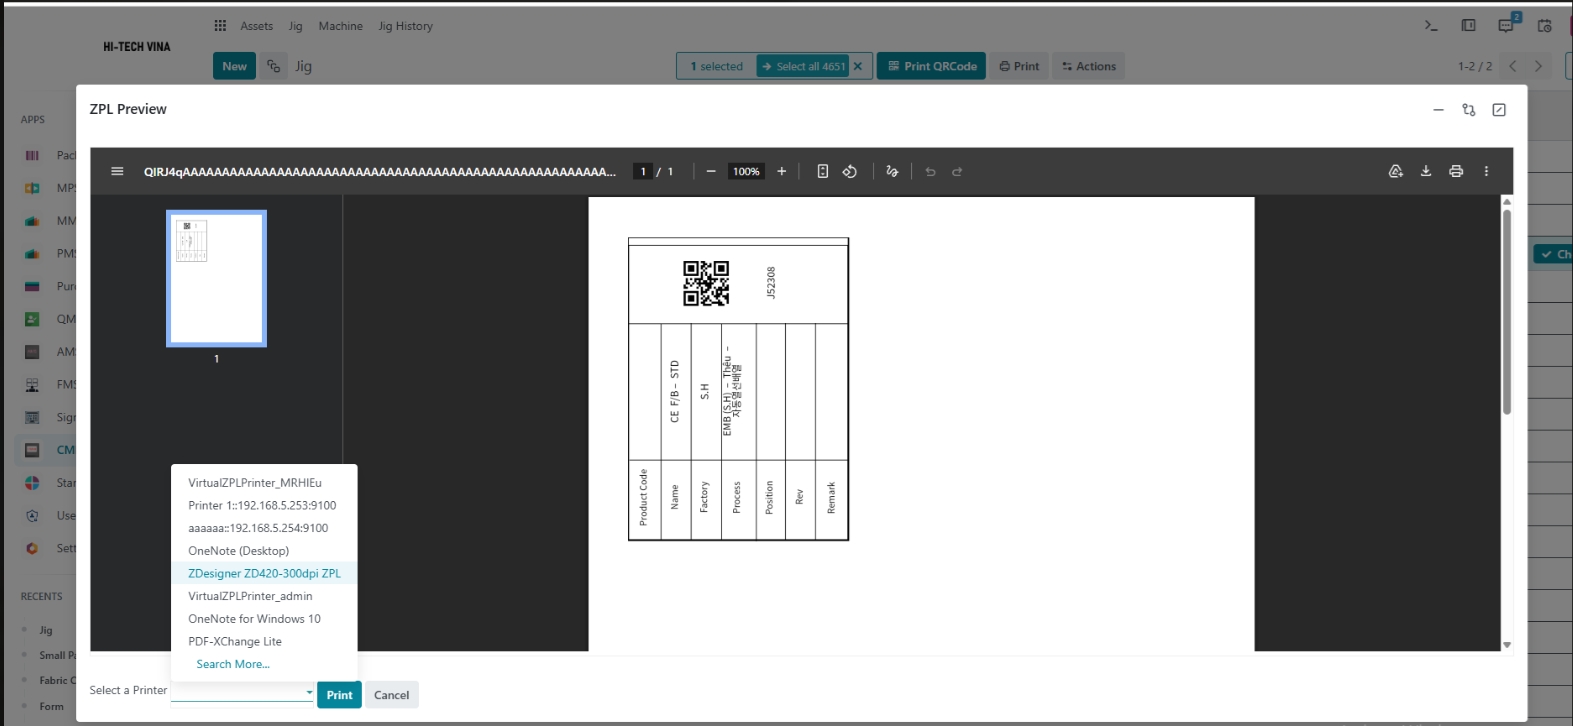Click the Search More... link
The image size is (1573, 726).
[x=233, y=664]
